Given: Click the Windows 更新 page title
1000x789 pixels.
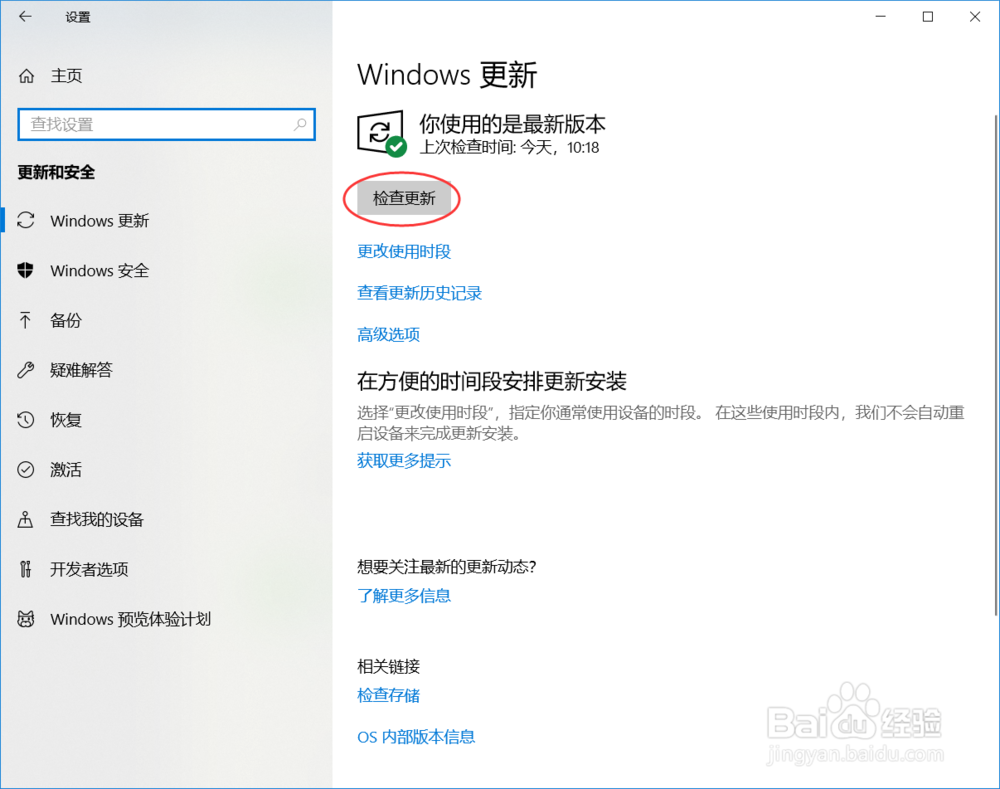Looking at the screenshot, I should pos(447,75).
